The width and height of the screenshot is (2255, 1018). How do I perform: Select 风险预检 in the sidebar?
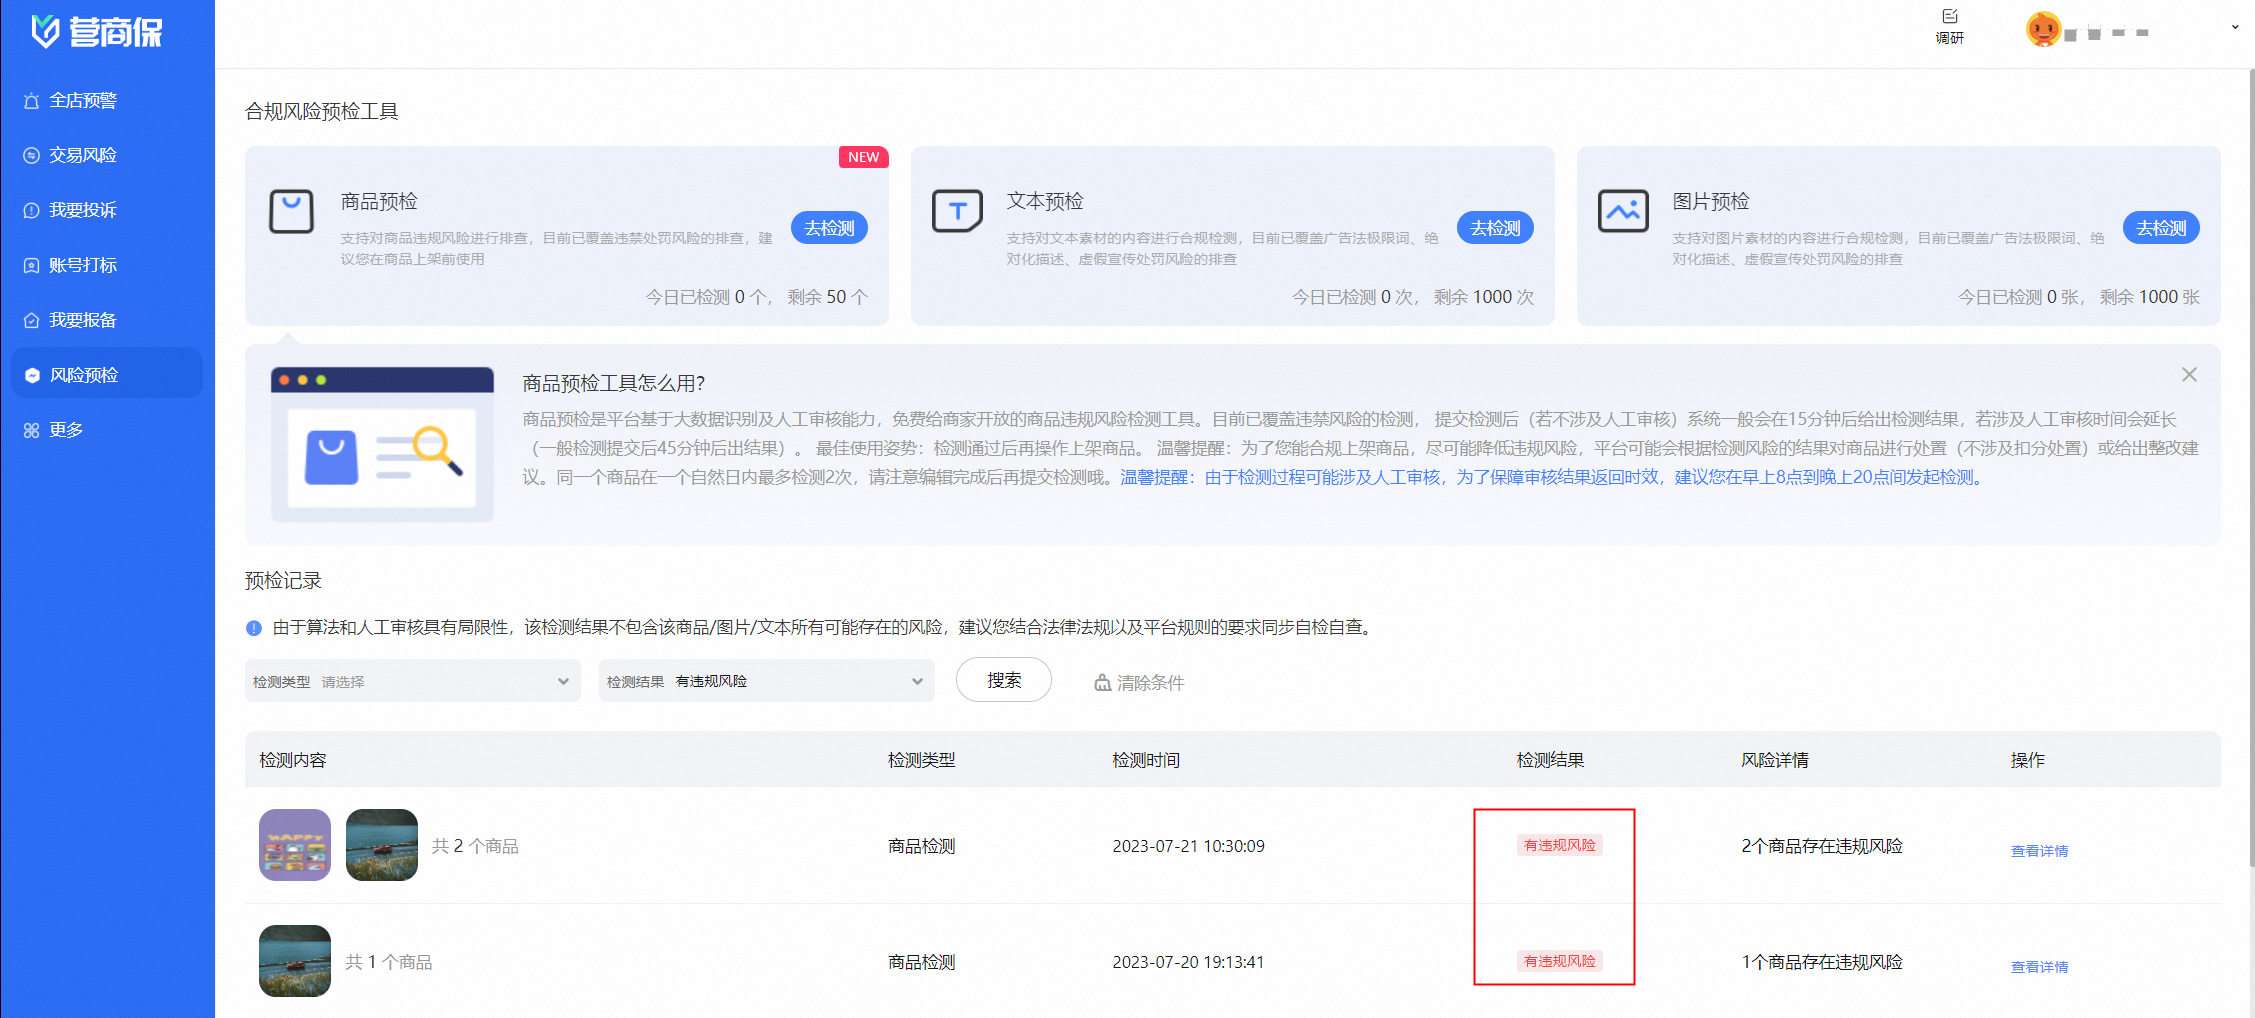coord(107,373)
